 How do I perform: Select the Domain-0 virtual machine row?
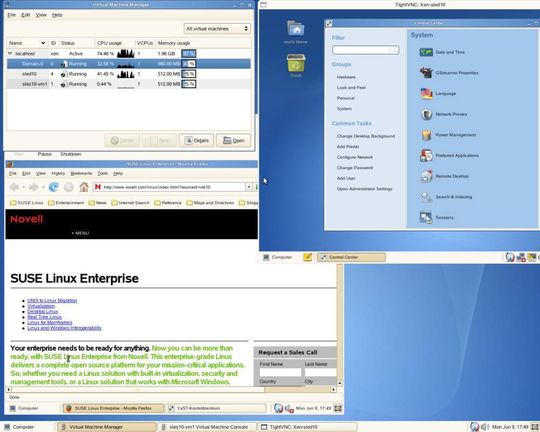click(129, 64)
